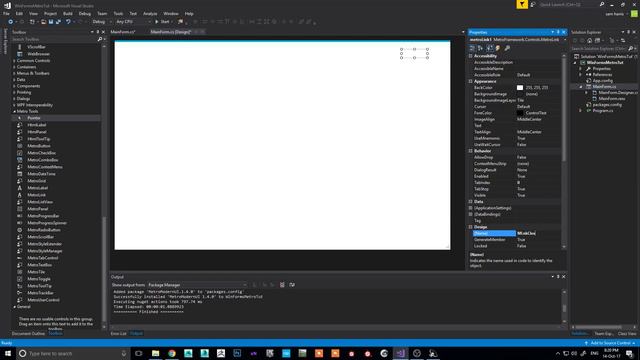
Task: Select MetroButton in the toolbox
Action: [x=39, y=146]
